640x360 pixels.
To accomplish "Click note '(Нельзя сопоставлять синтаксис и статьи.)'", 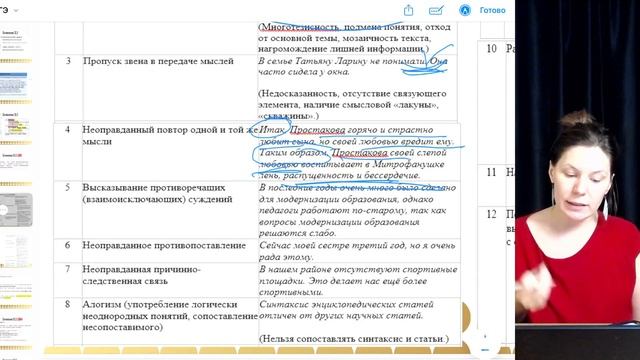I will click(354, 339).
